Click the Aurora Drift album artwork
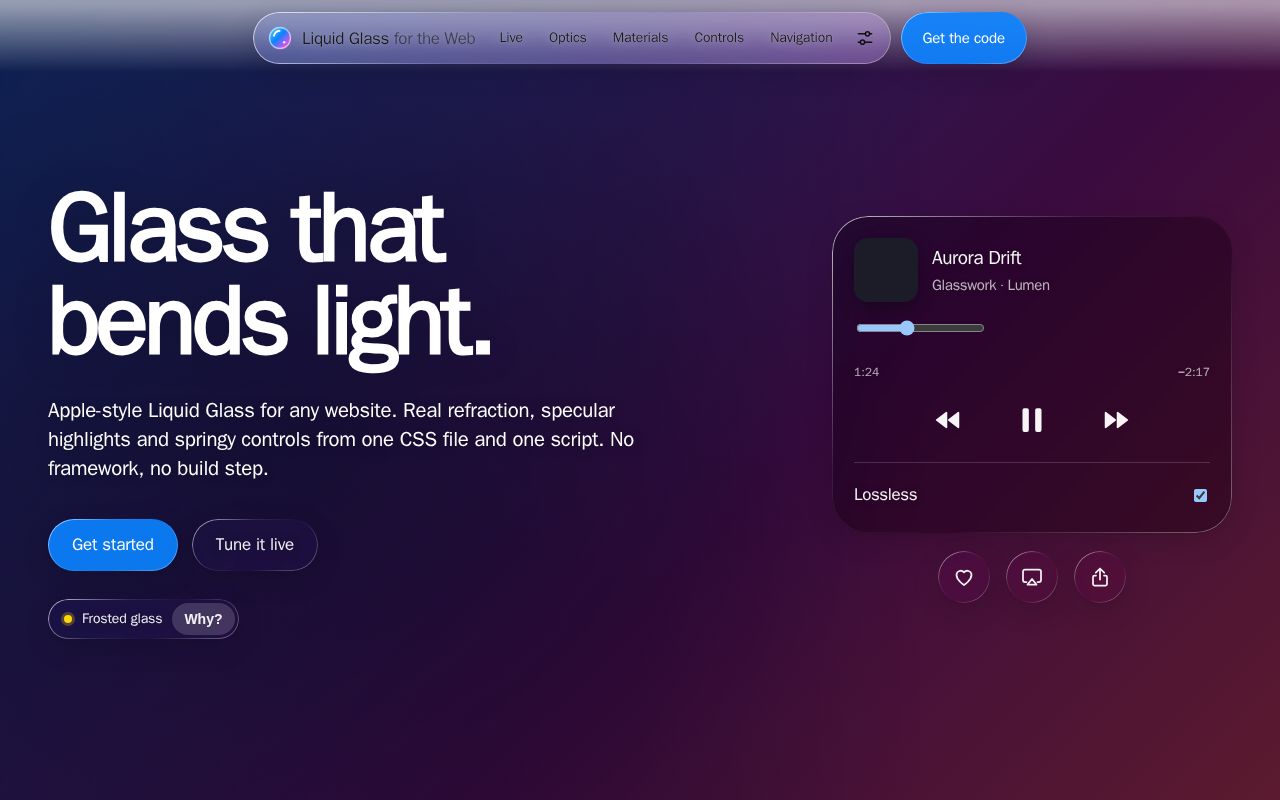The height and width of the screenshot is (800, 1280). [x=886, y=270]
